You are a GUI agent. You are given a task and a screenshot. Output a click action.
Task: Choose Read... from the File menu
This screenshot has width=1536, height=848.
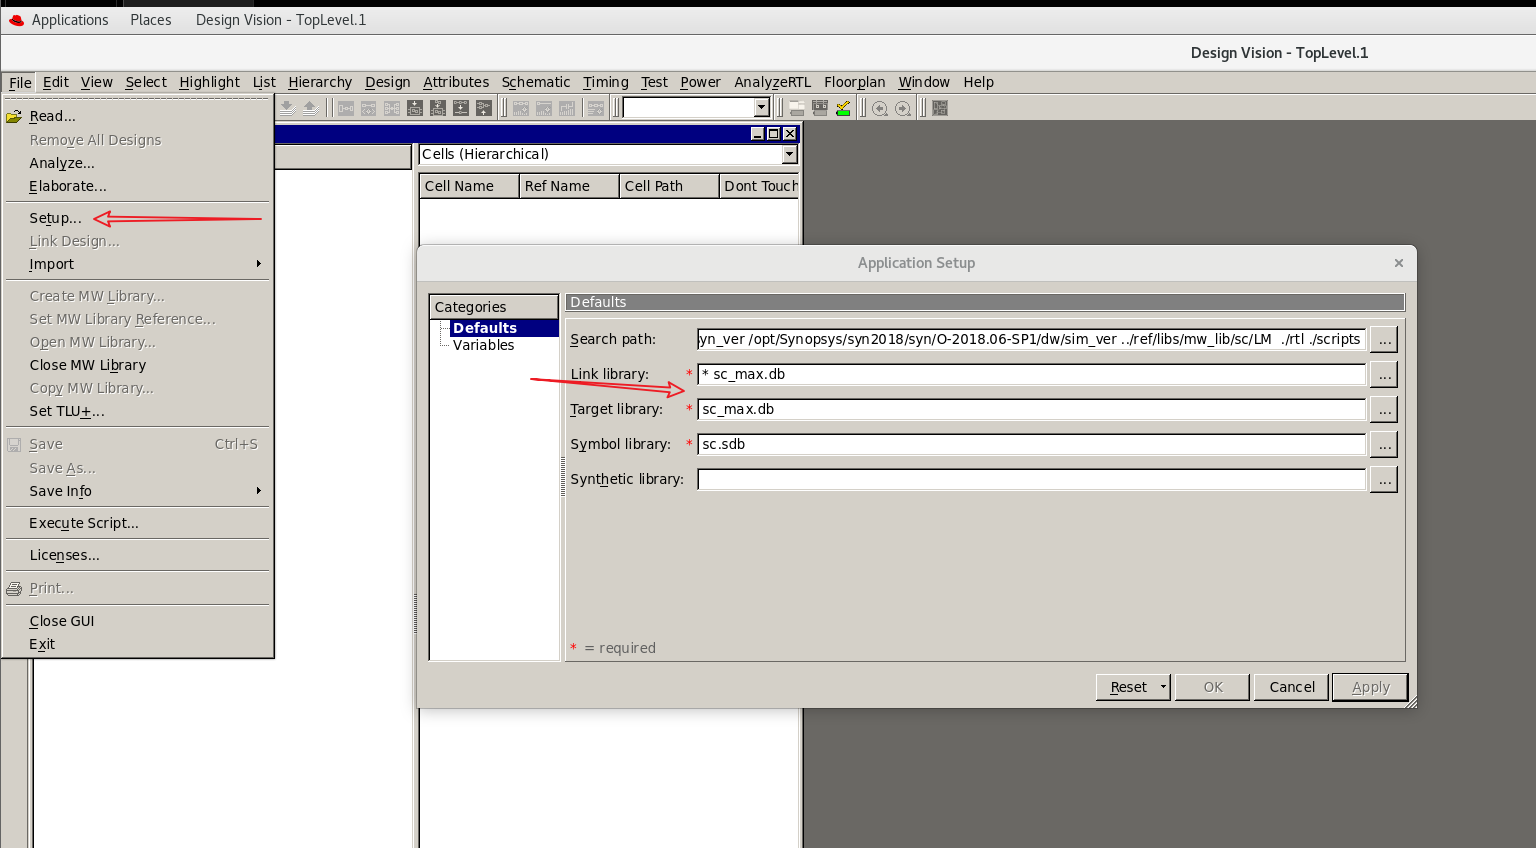point(52,116)
